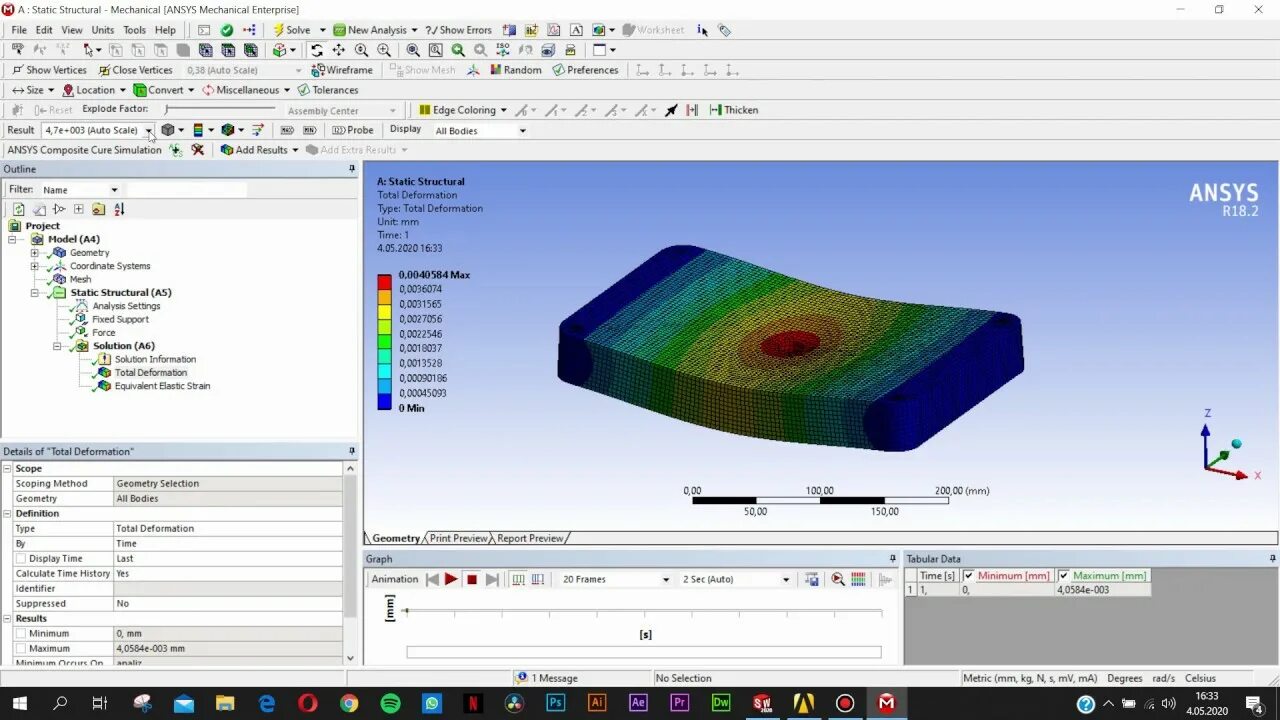
Task: Switch to the Report Preview tab
Action: coord(530,538)
